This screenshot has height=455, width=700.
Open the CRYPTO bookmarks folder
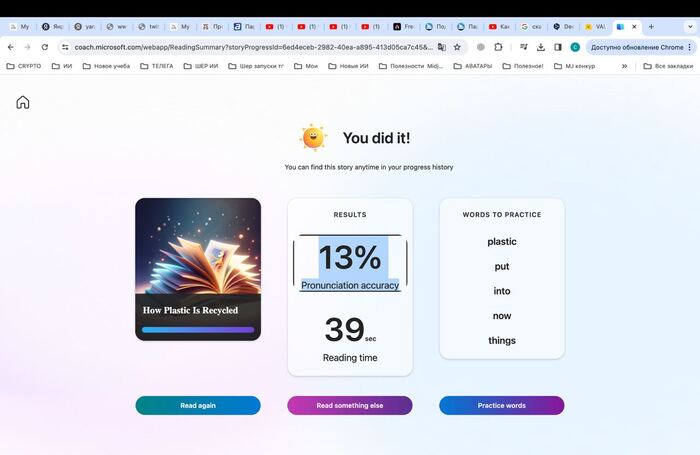pyautogui.click(x=24, y=66)
